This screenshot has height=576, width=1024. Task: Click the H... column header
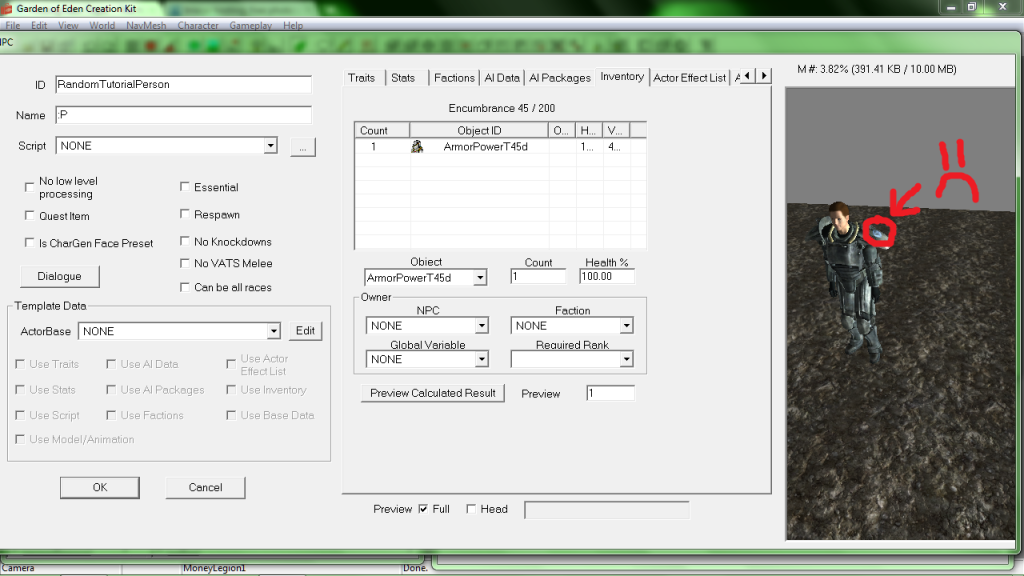(x=589, y=131)
